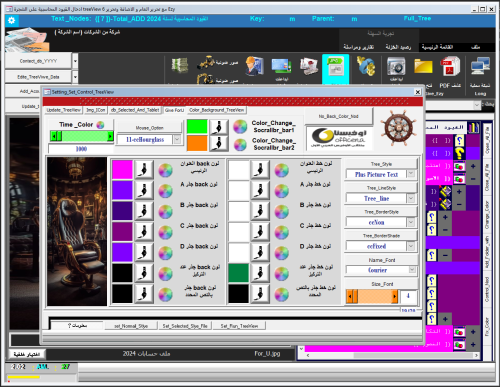Click the settings gear icon at top-left
Screen dimensions: 500x387
[x=12, y=21]
